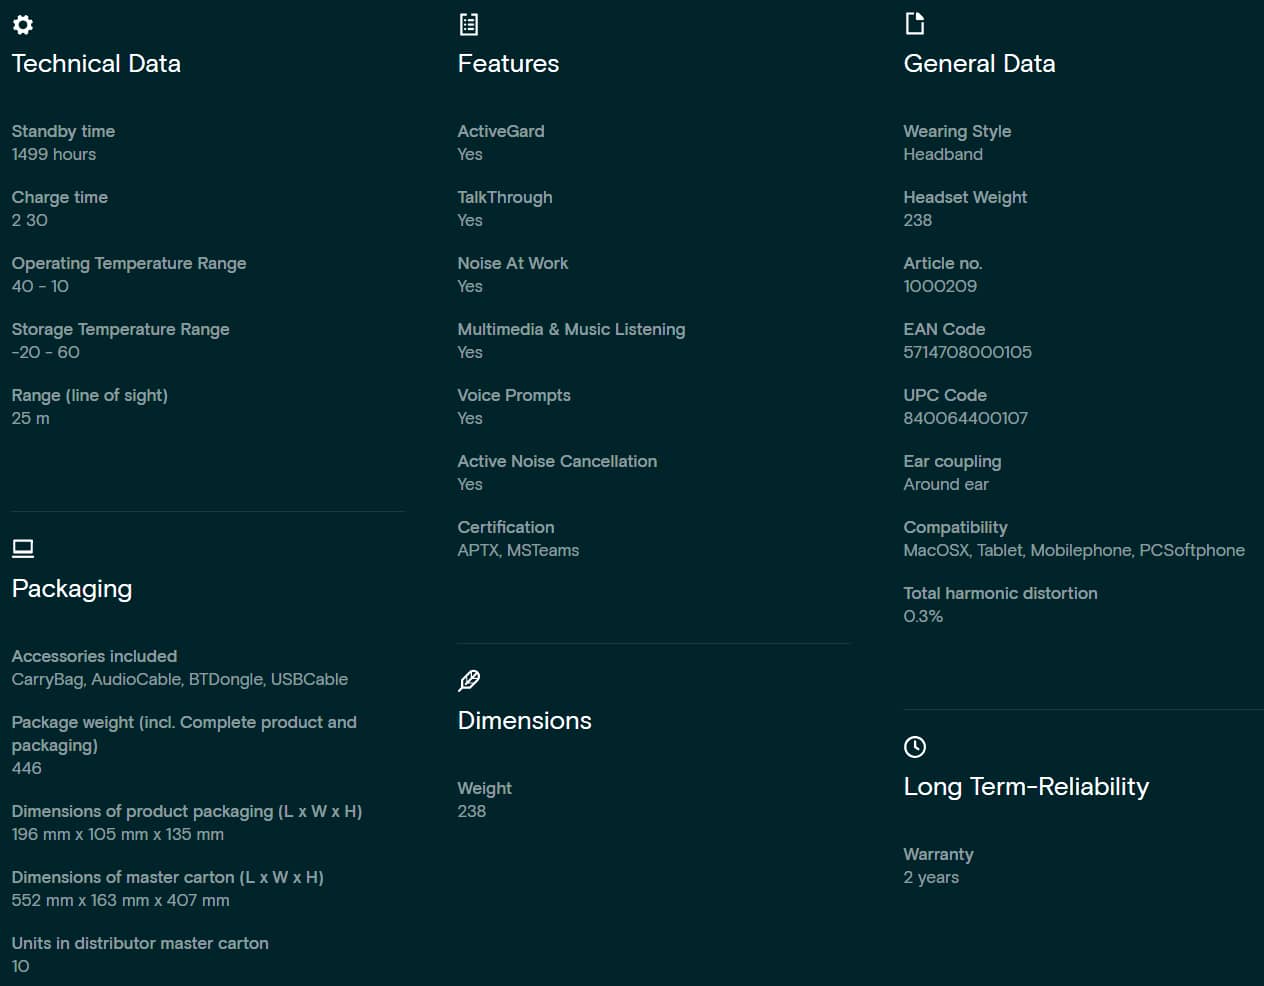Click the "40 - 10" value
The width and height of the screenshot is (1264, 986).
(x=40, y=286)
